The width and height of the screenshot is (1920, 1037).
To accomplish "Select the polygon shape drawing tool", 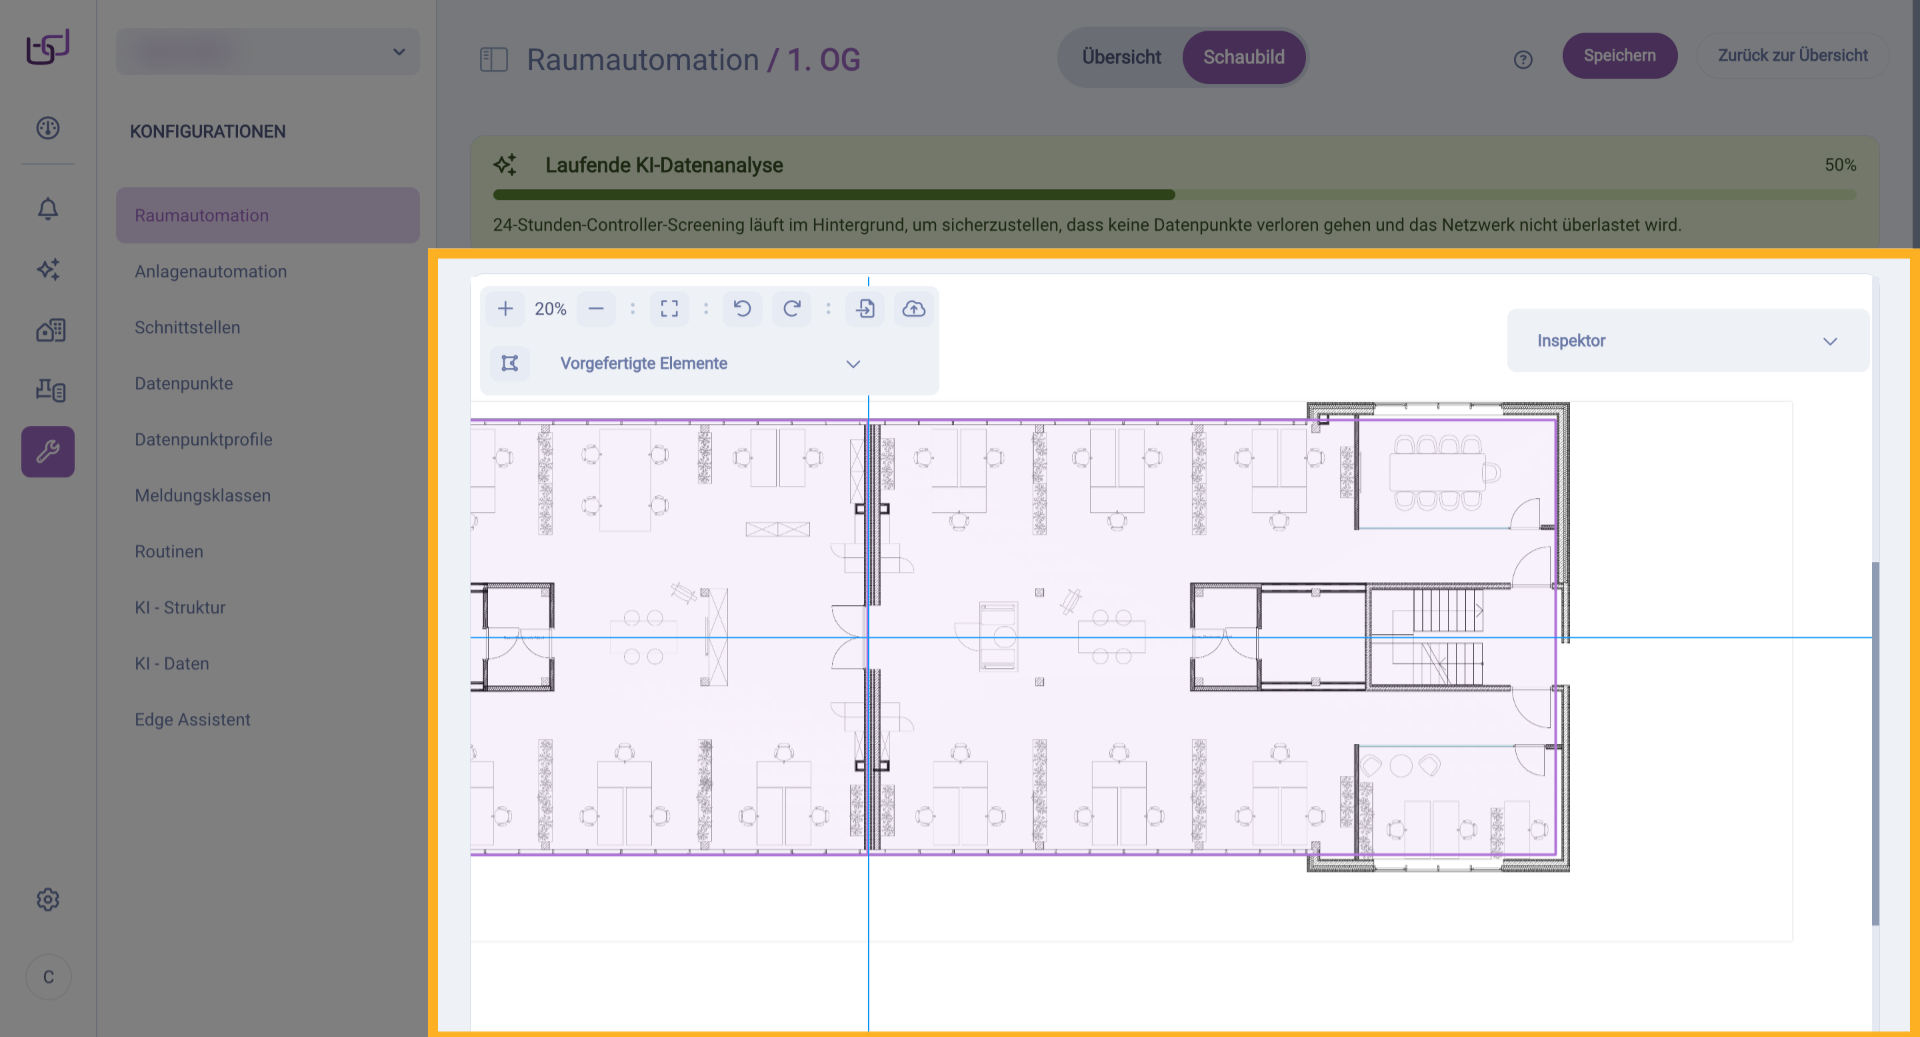I will (x=510, y=363).
